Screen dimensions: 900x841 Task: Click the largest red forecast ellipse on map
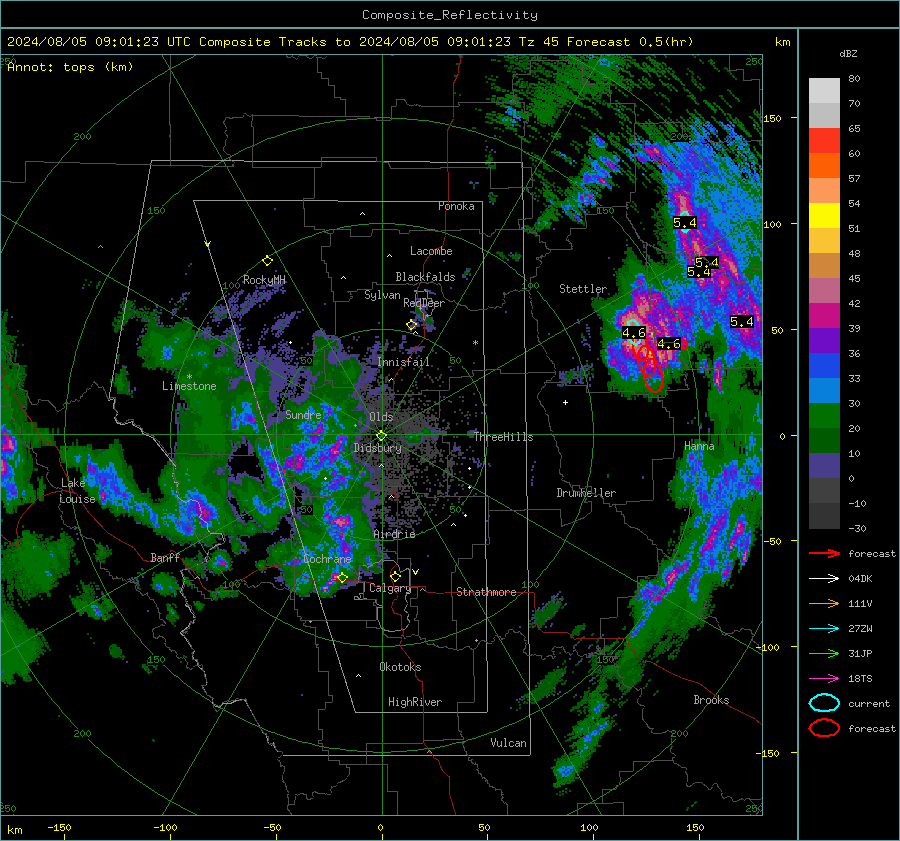pos(654,377)
